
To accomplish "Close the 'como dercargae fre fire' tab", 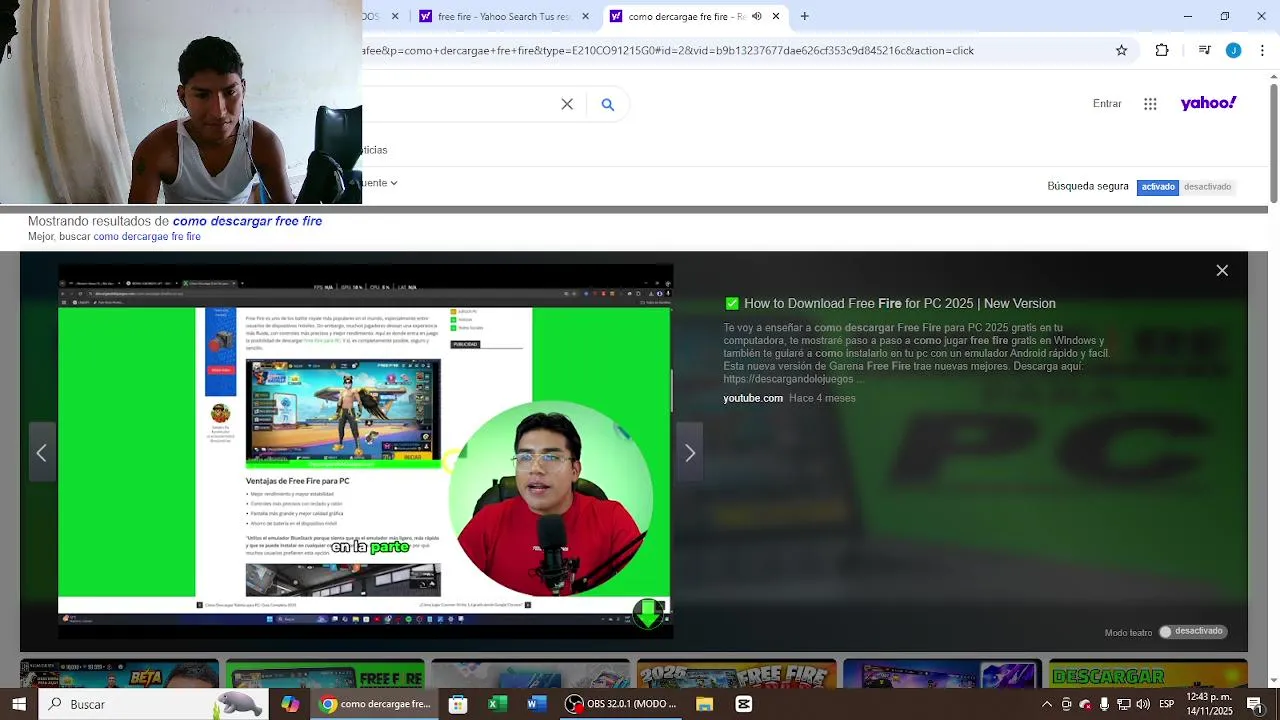I will point(775,16).
